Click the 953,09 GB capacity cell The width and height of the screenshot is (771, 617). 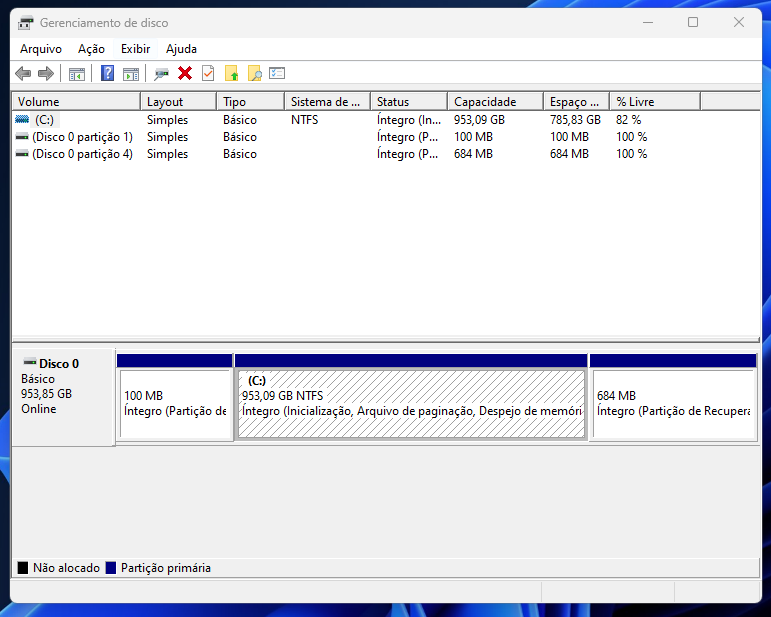pos(479,119)
